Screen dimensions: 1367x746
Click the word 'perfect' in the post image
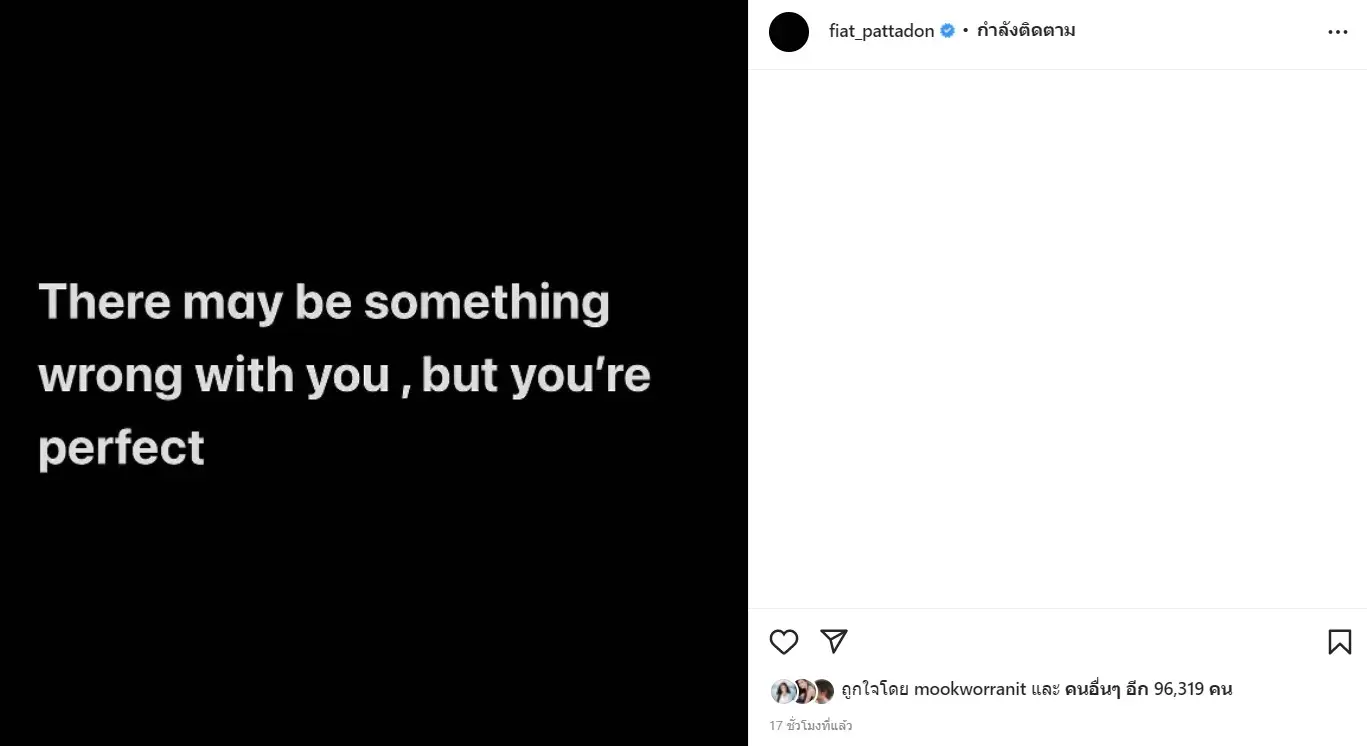tap(121, 448)
